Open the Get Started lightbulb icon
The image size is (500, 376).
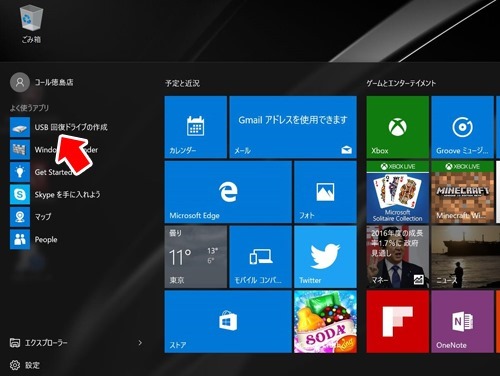coord(20,172)
